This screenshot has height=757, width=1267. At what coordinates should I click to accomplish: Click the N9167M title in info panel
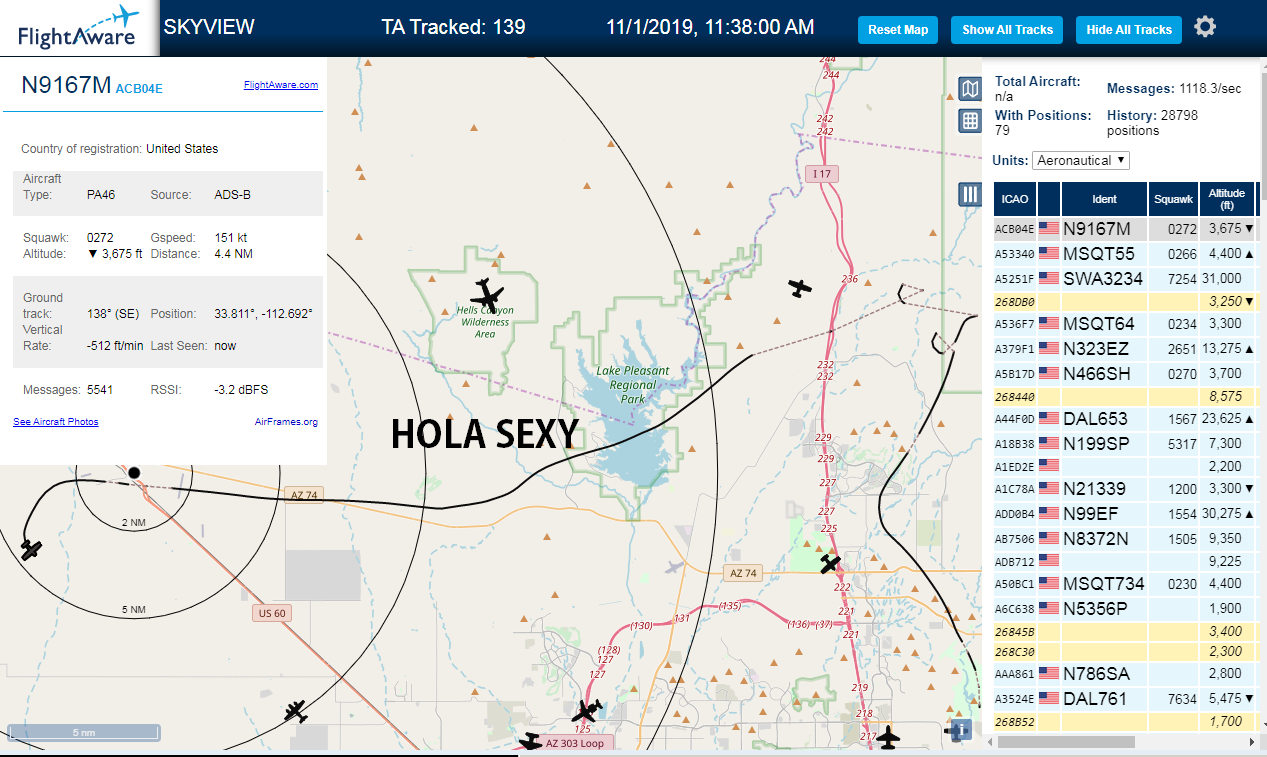tap(66, 86)
